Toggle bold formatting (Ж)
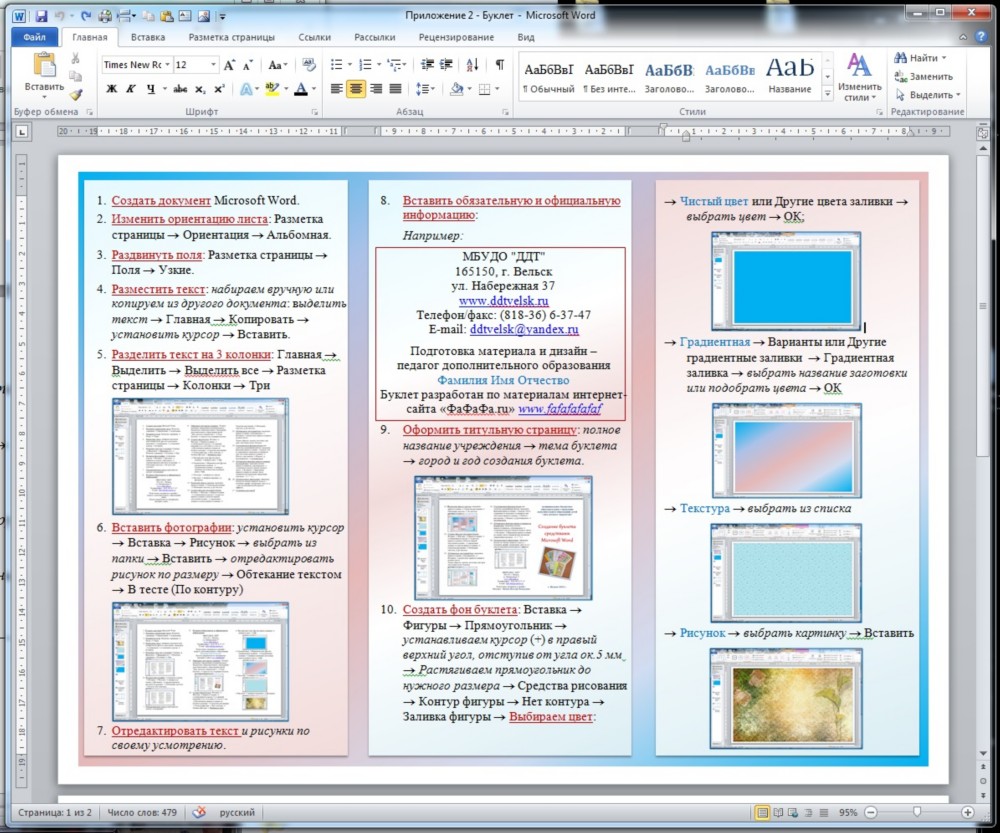Image resolution: width=1000 pixels, height=833 pixels. click(x=112, y=89)
